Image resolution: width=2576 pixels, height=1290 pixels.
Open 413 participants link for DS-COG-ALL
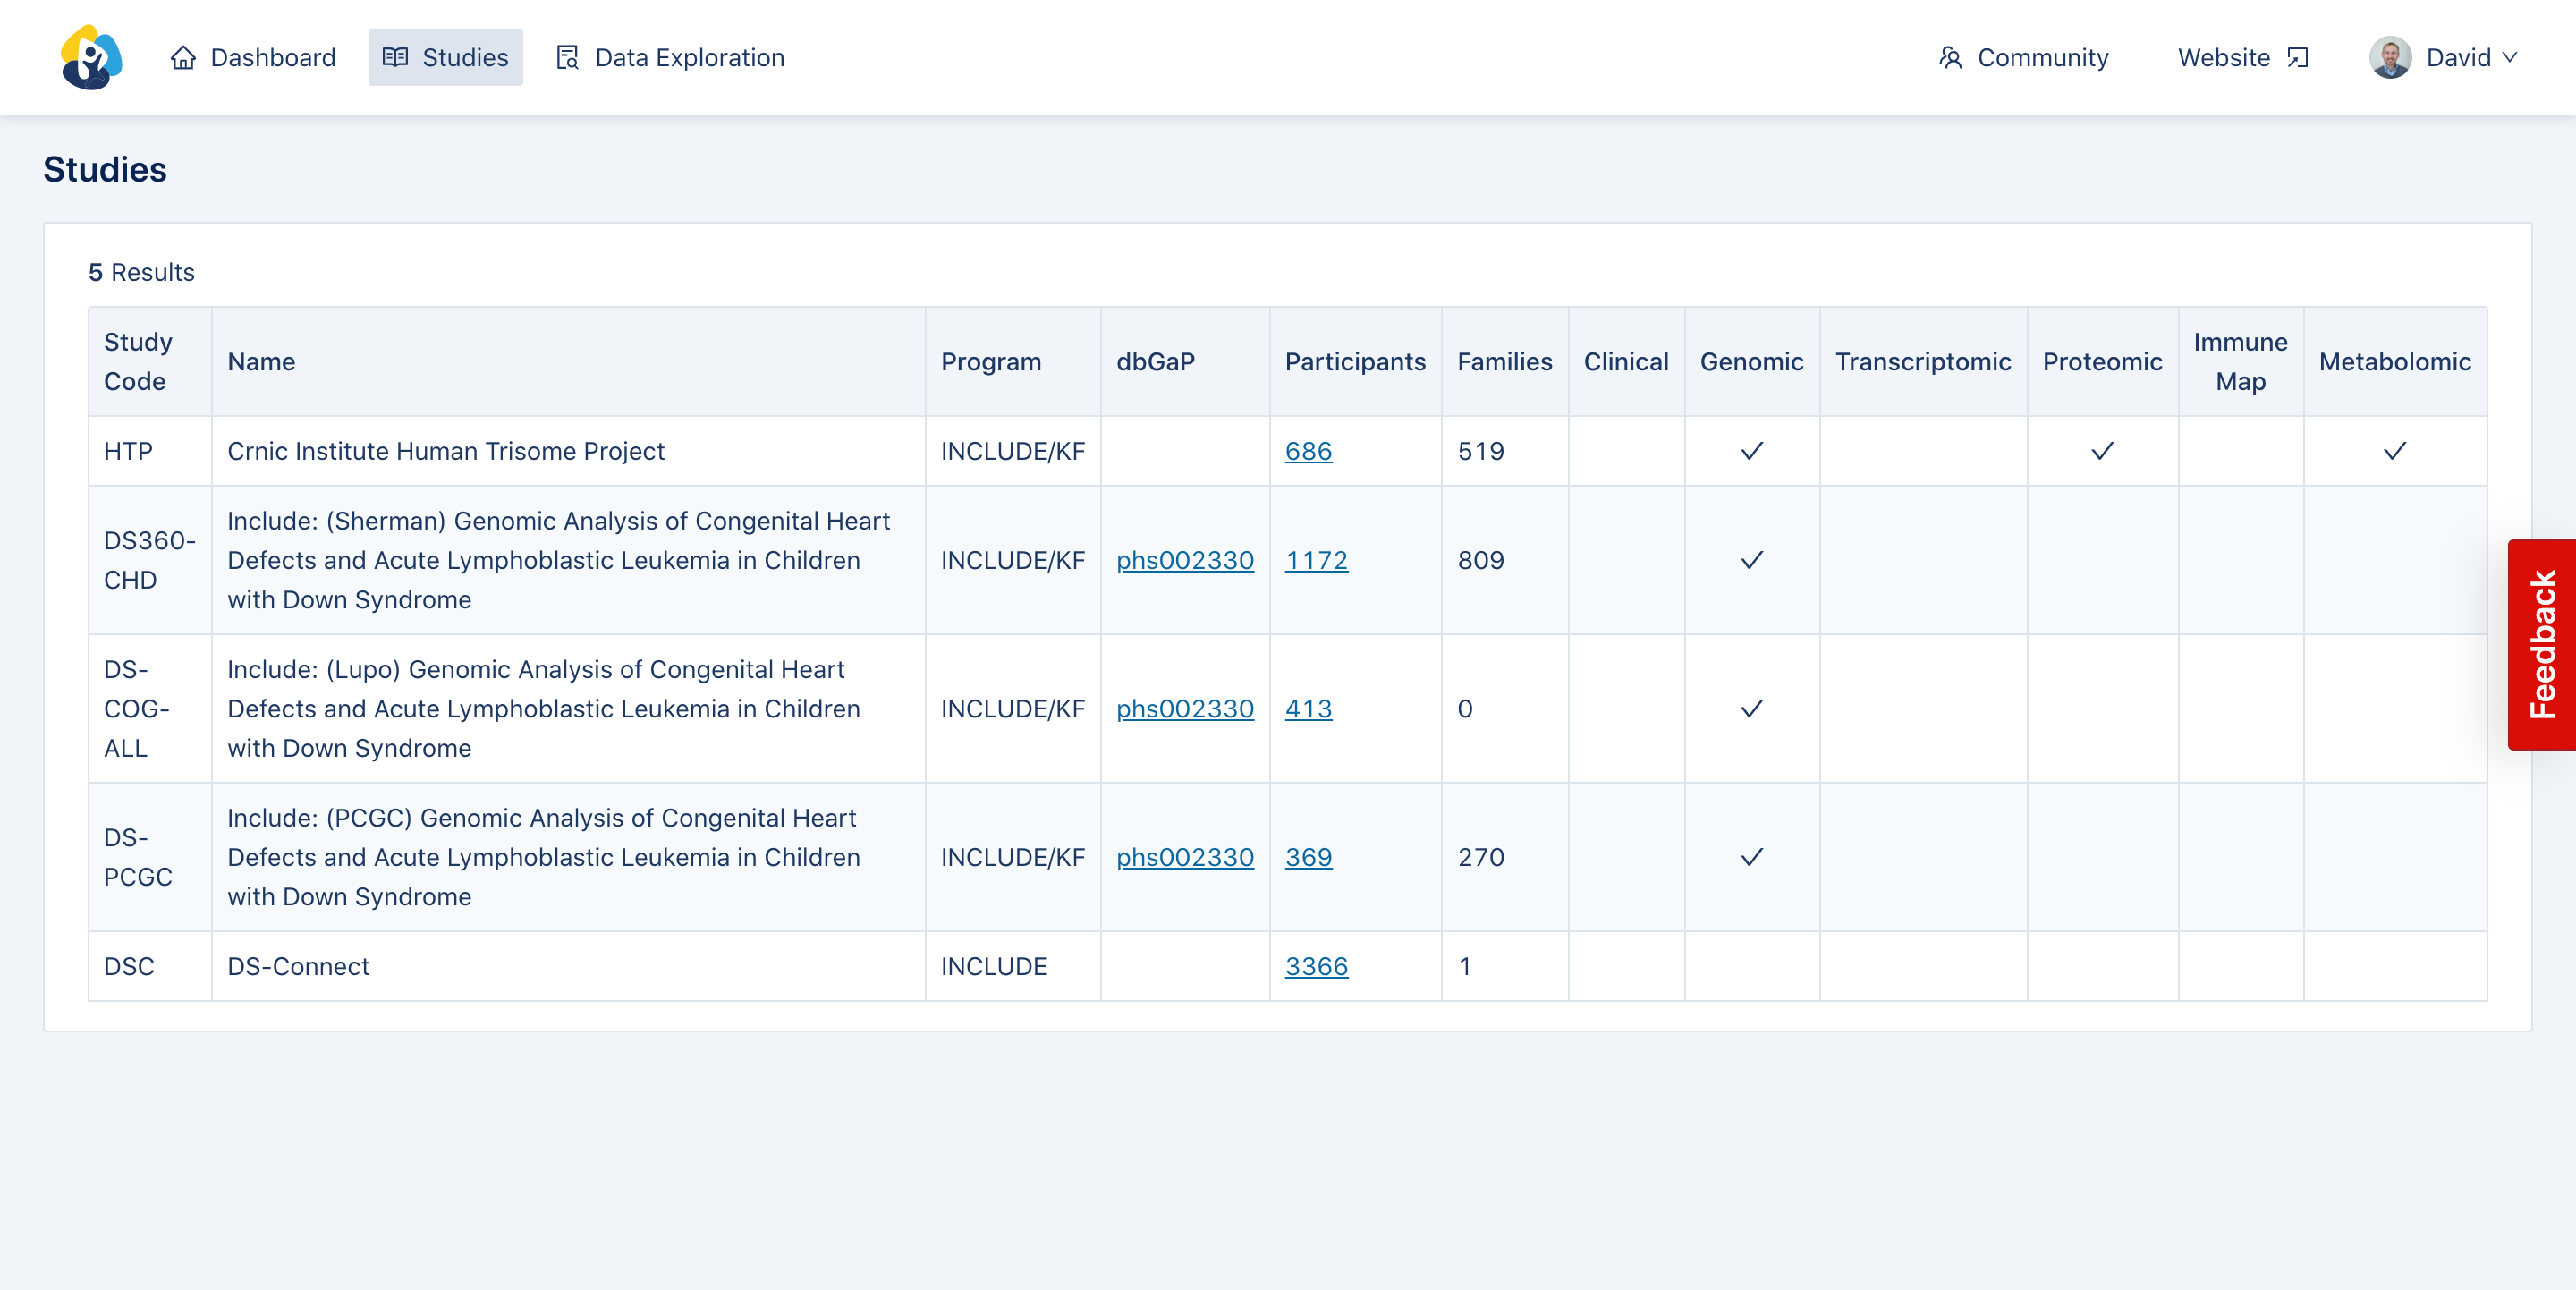1308,709
